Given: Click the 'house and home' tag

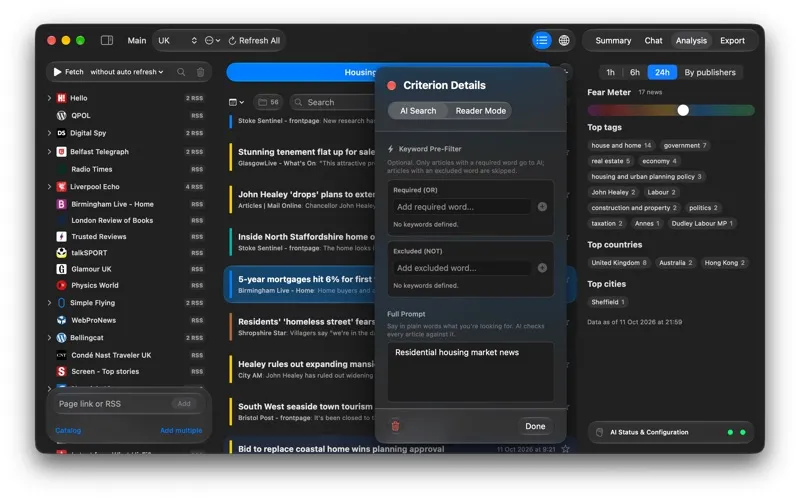Looking at the screenshot, I should pos(621,145).
